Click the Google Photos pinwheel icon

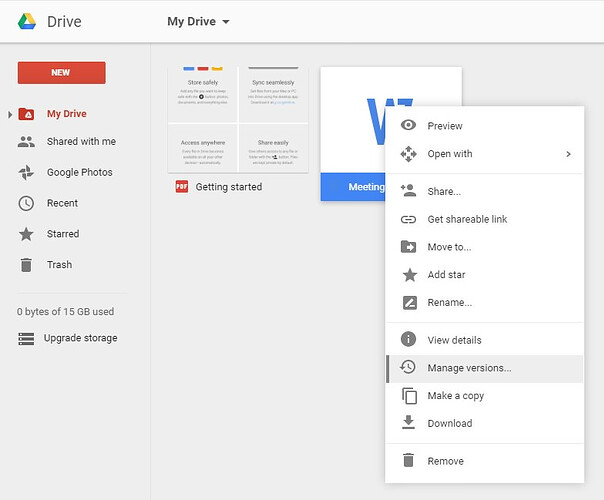[26, 172]
